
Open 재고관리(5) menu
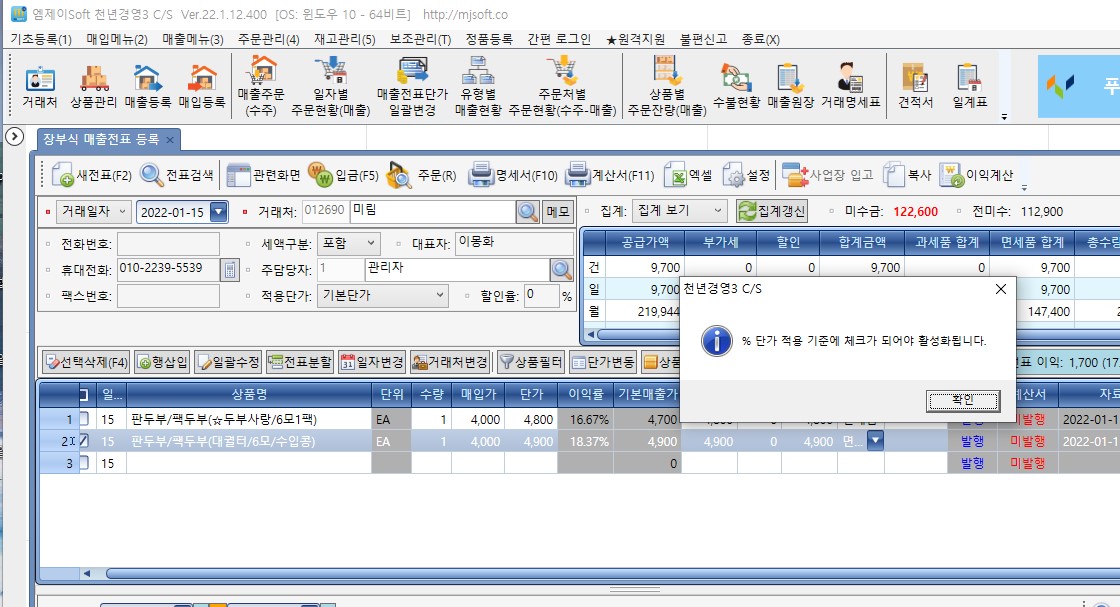(344, 39)
